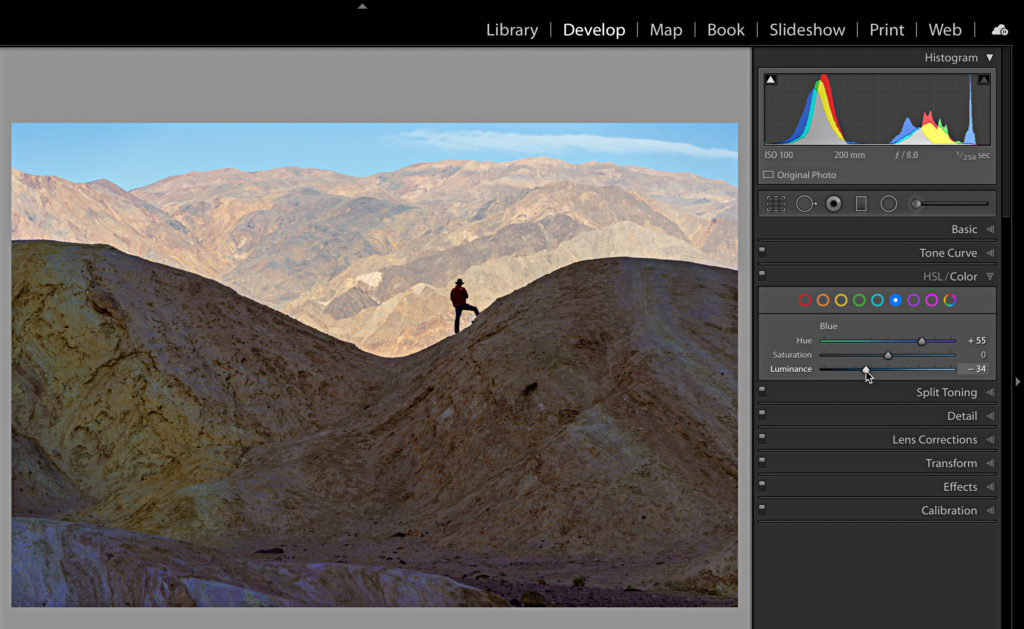Select the Crop Overlay tool

(775, 204)
